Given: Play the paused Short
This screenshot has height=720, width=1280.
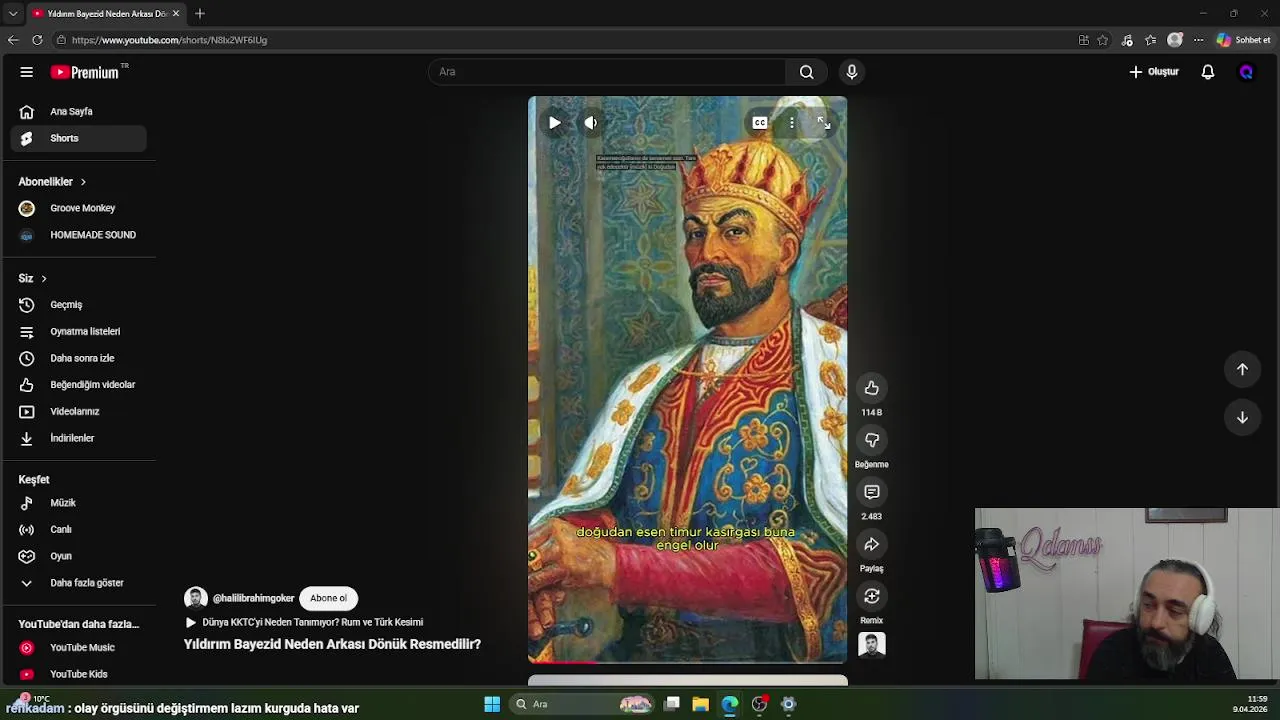Looking at the screenshot, I should pyautogui.click(x=555, y=123).
